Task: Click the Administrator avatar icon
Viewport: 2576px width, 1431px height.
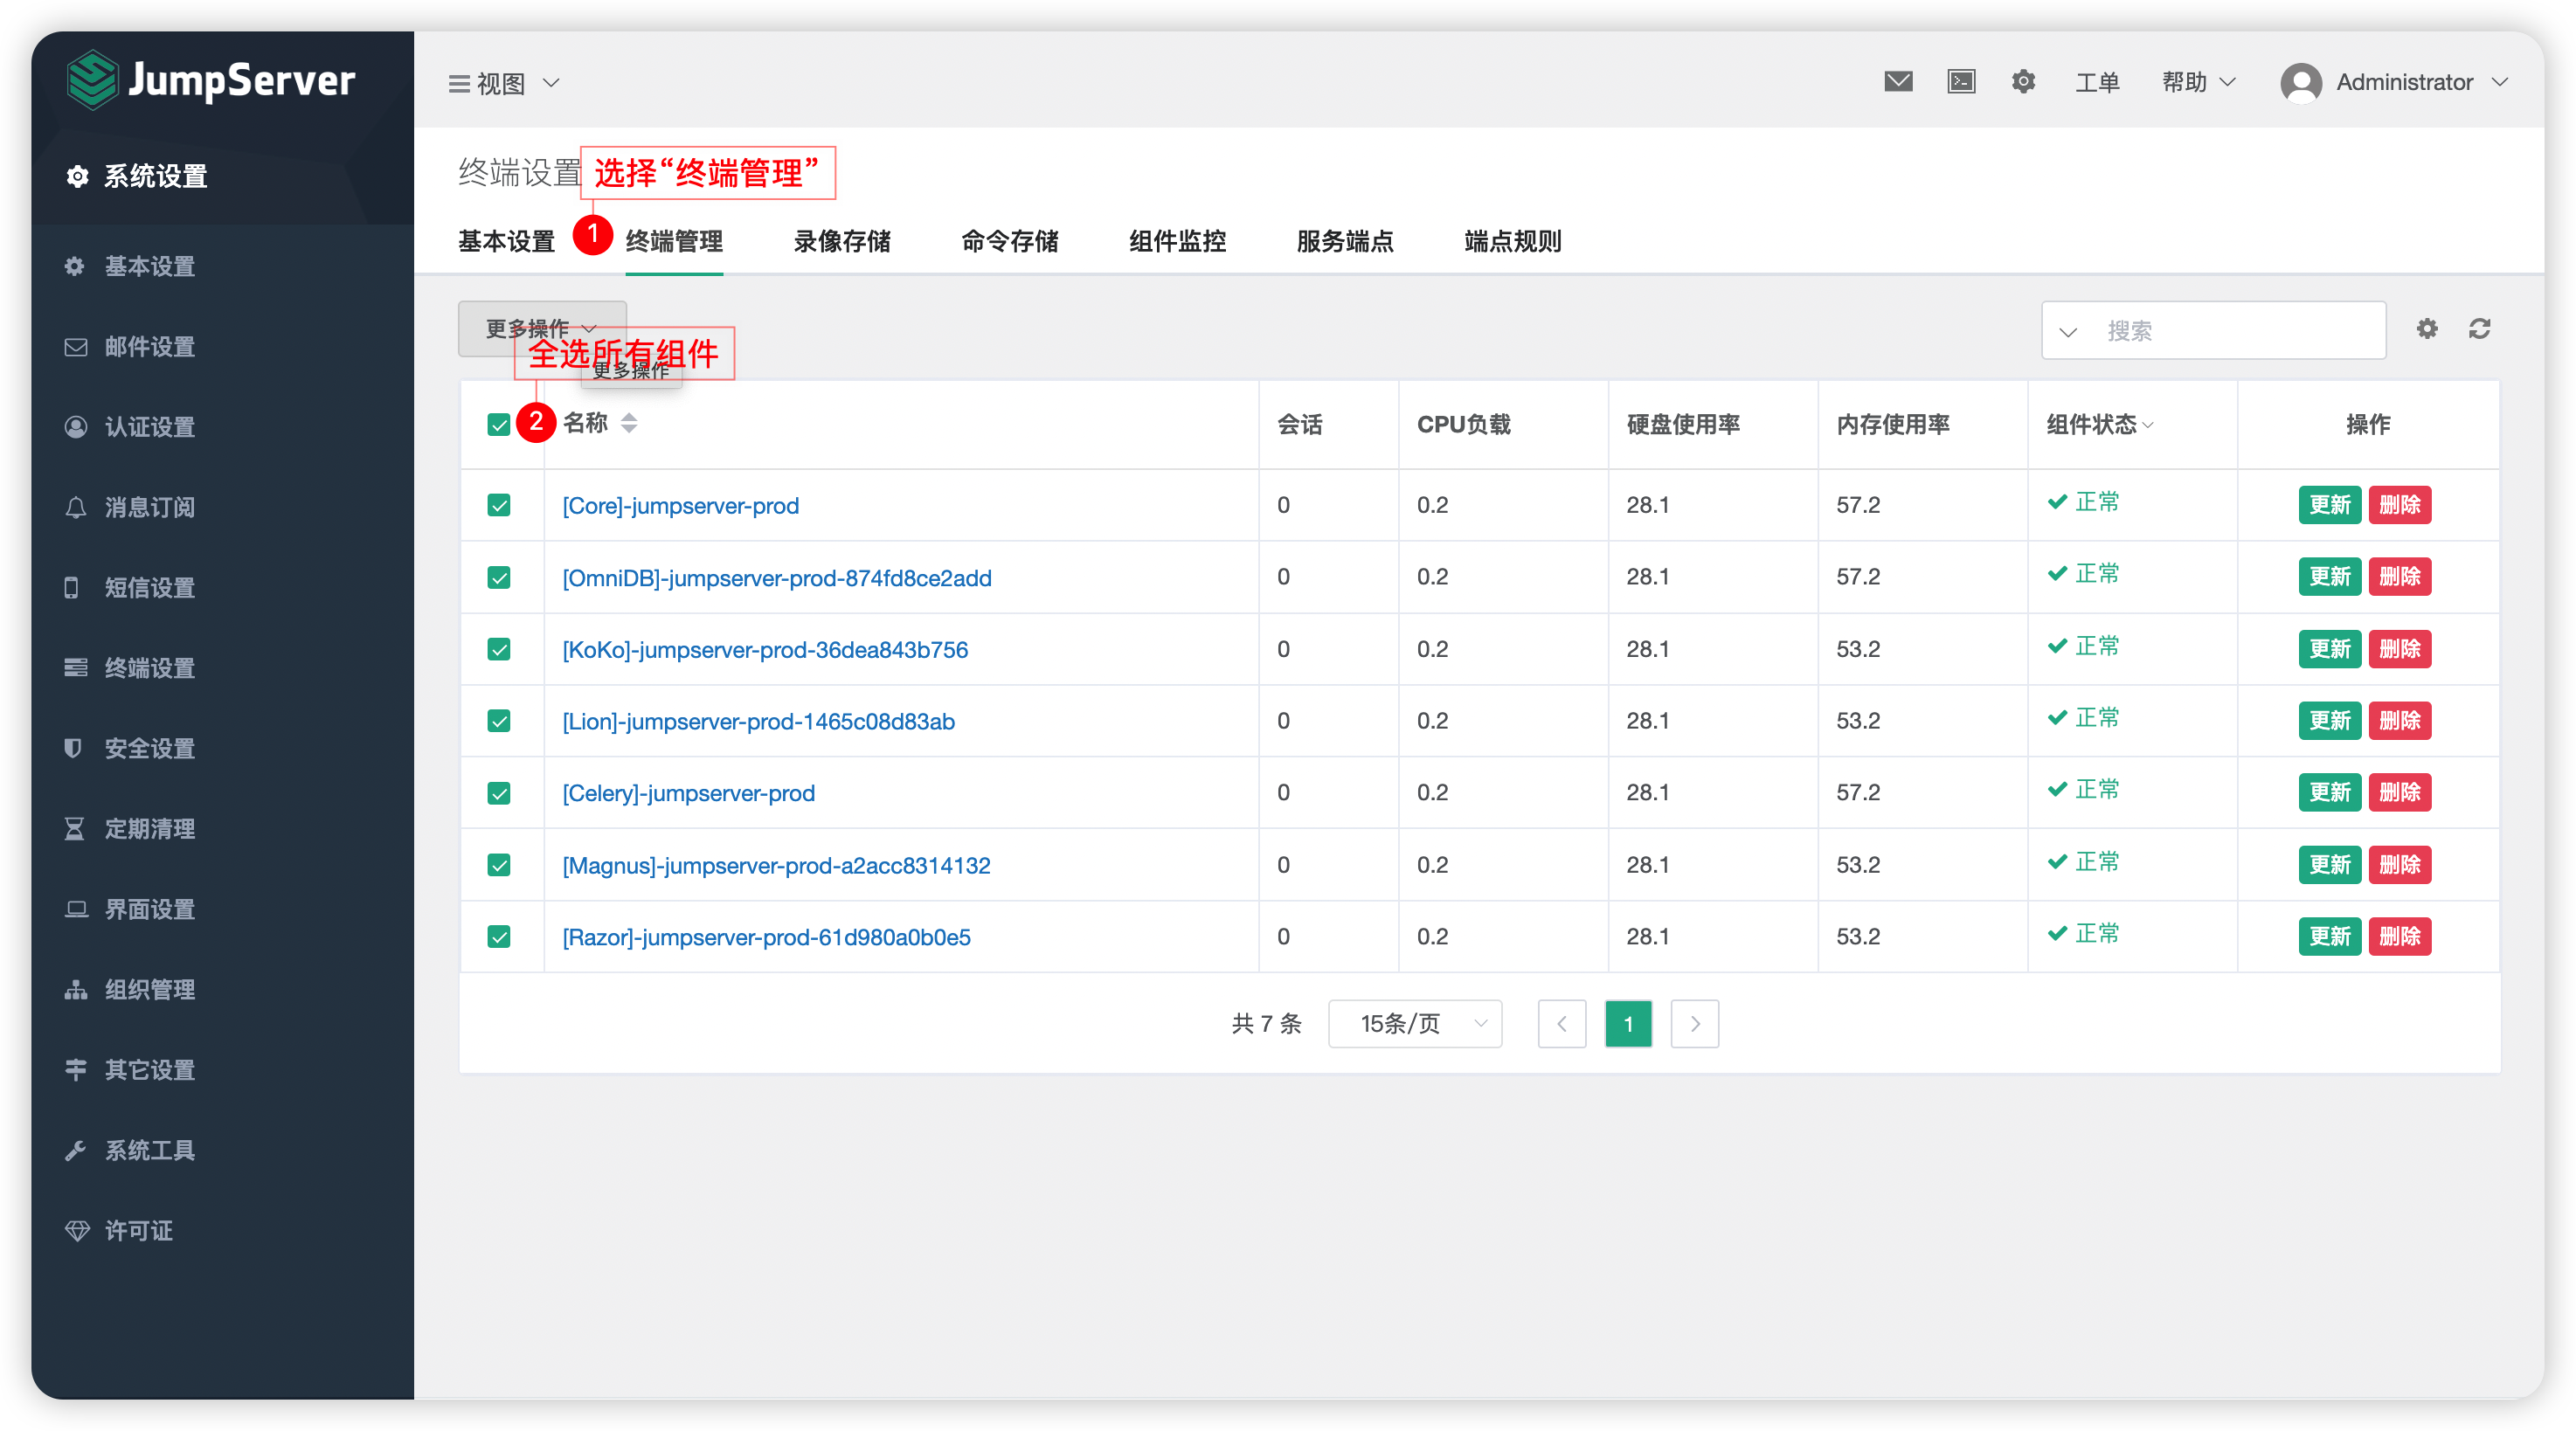Action: point(2300,82)
